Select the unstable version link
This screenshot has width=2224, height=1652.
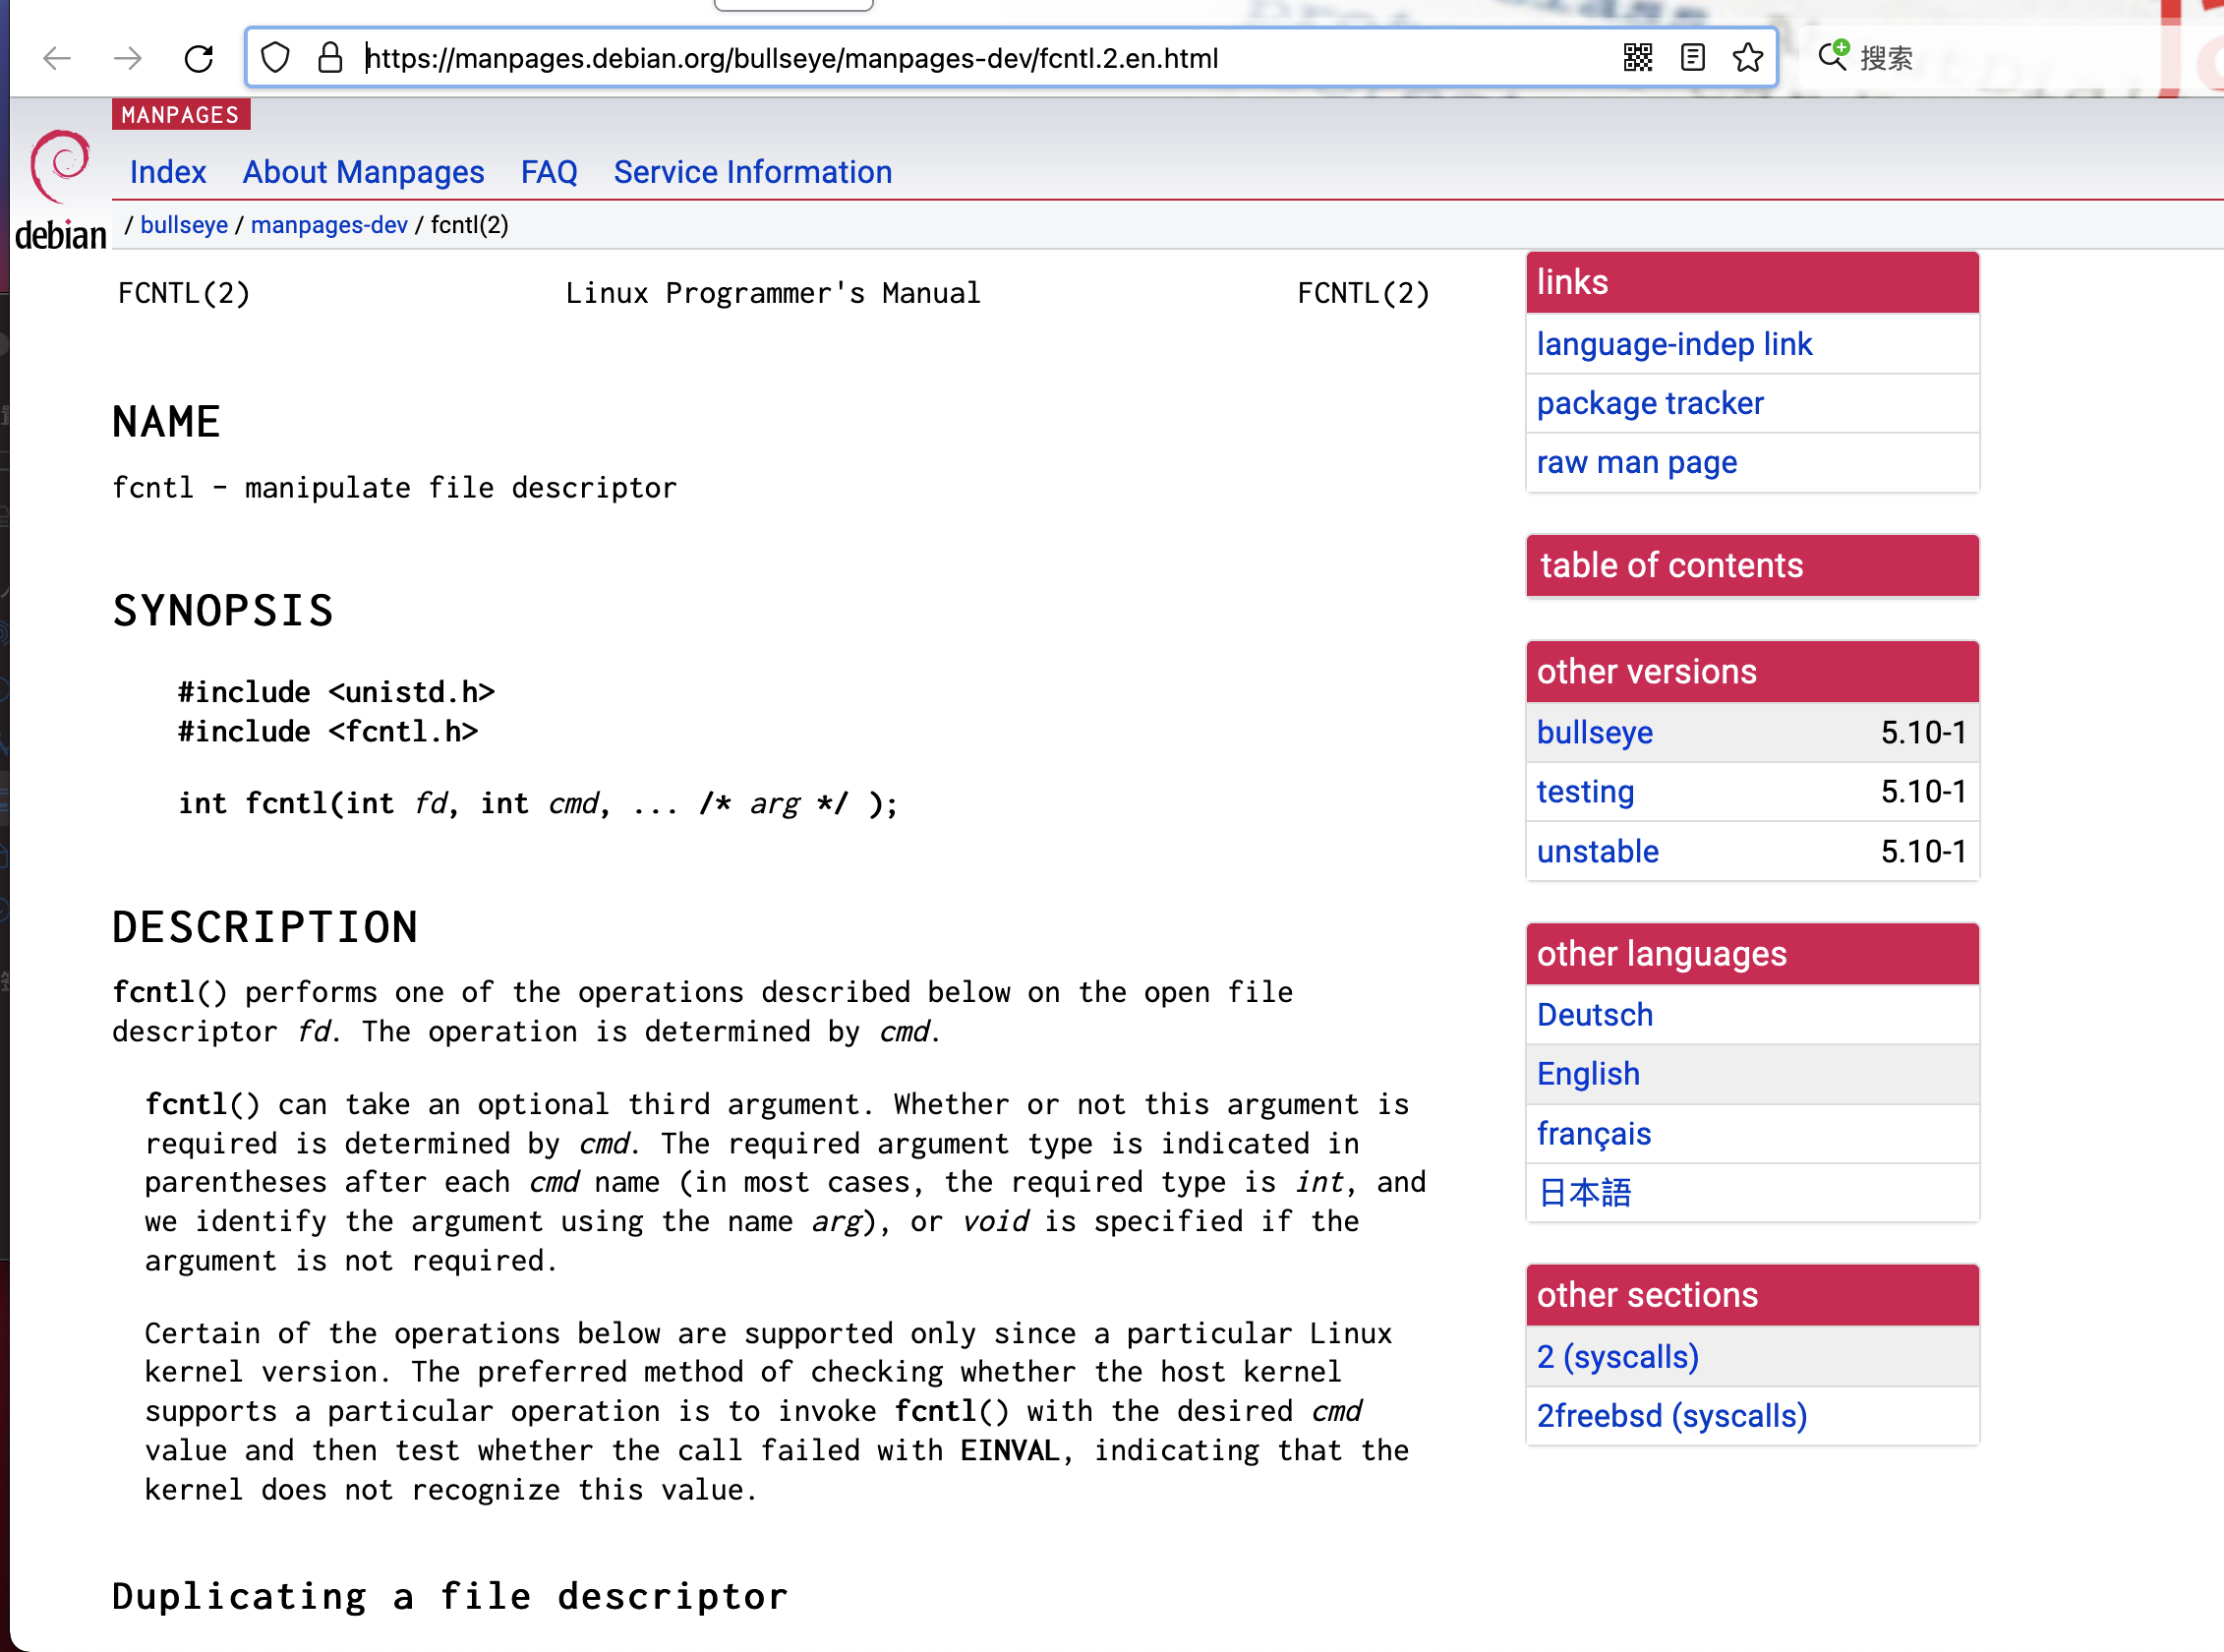1598,851
